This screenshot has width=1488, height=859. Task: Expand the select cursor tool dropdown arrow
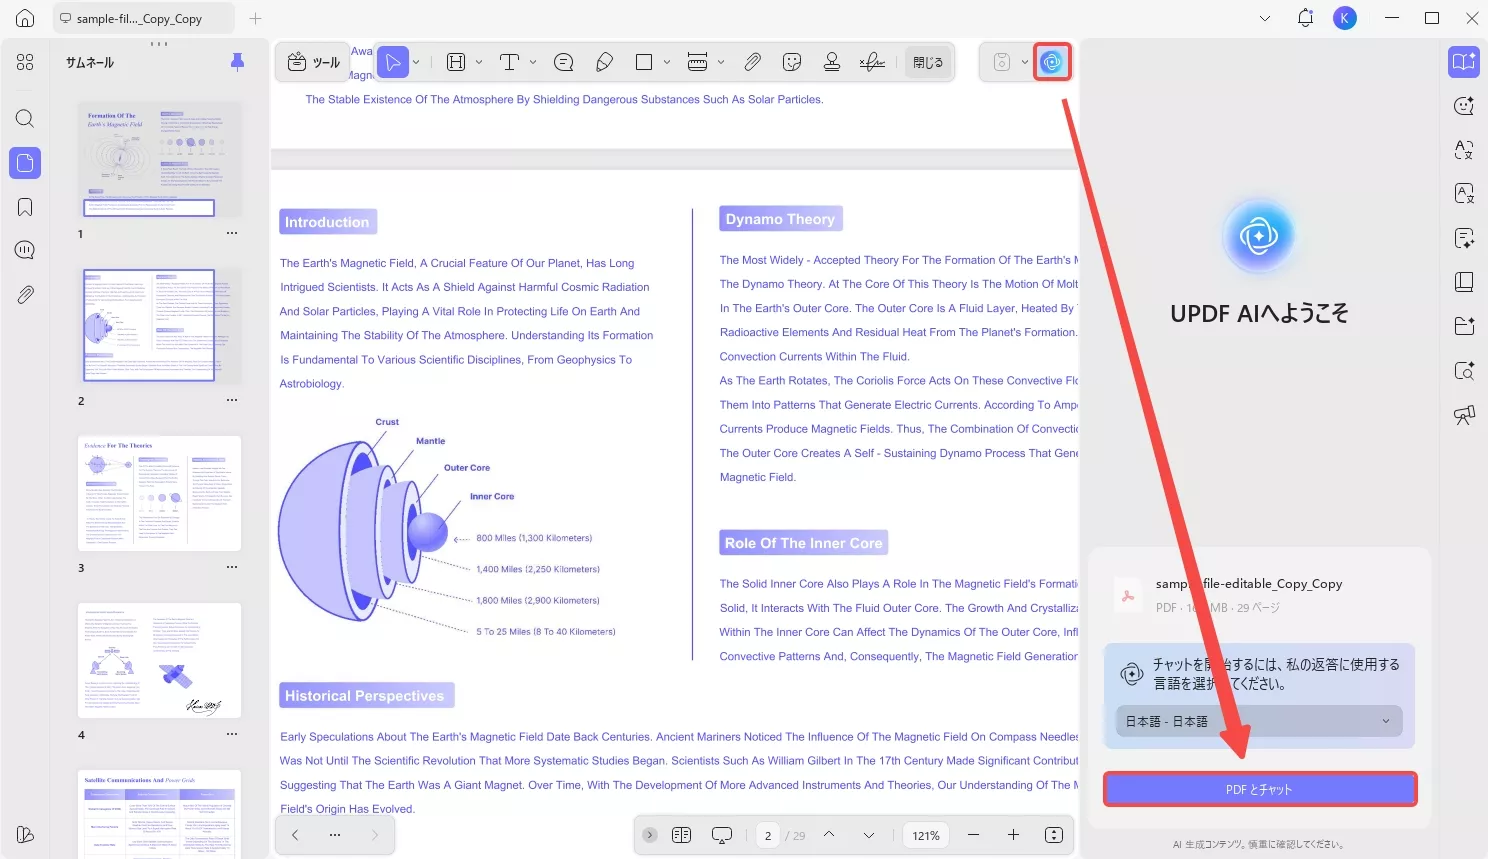click(x=417, y=62)
